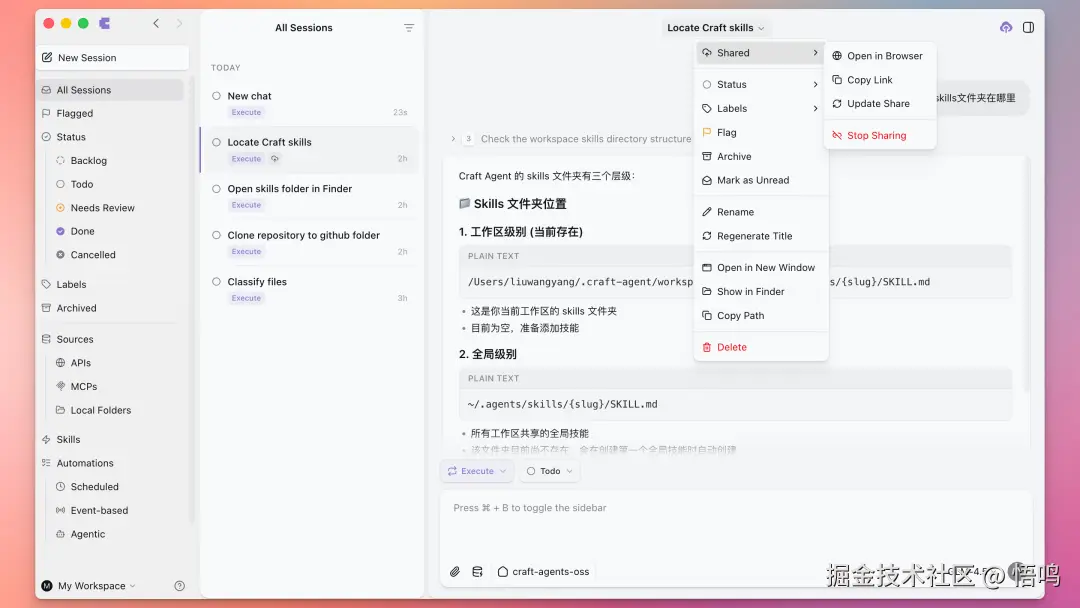Click the sources database icon in input bar
This screenshot has height=608, width=1080.
pyautogui.click(x=477, y=572)
